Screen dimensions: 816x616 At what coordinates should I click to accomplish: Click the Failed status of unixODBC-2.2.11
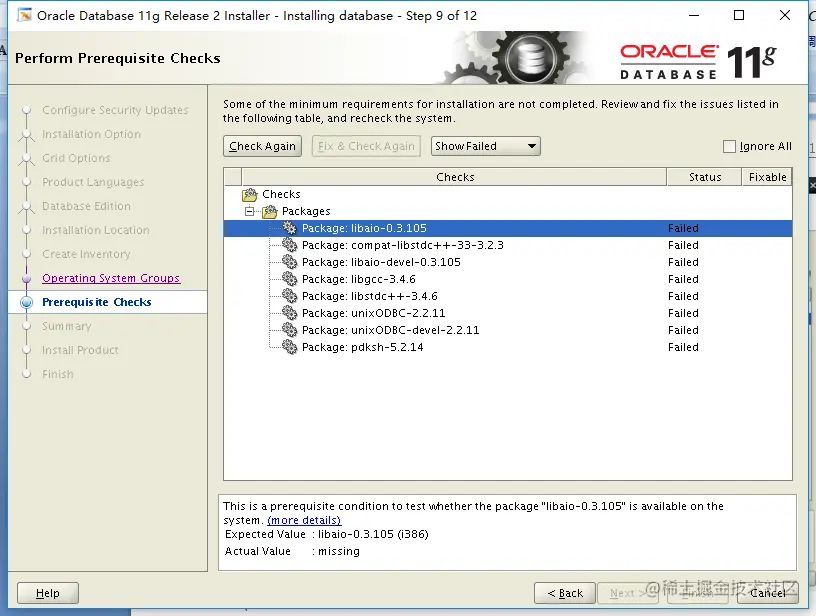pyautogui.click(x=683, y=313)
